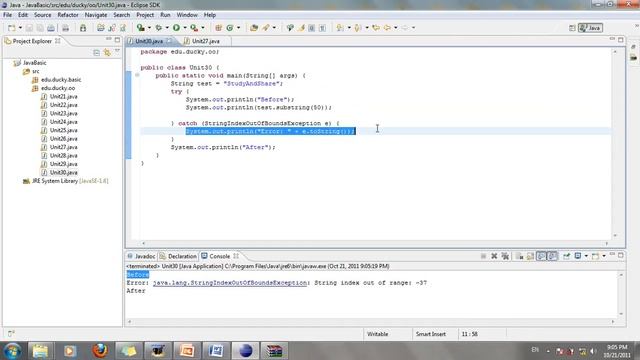This screenshot has height=360, width=640.
Task: Open the New wizard dropdown arrow
Action: 20,28
